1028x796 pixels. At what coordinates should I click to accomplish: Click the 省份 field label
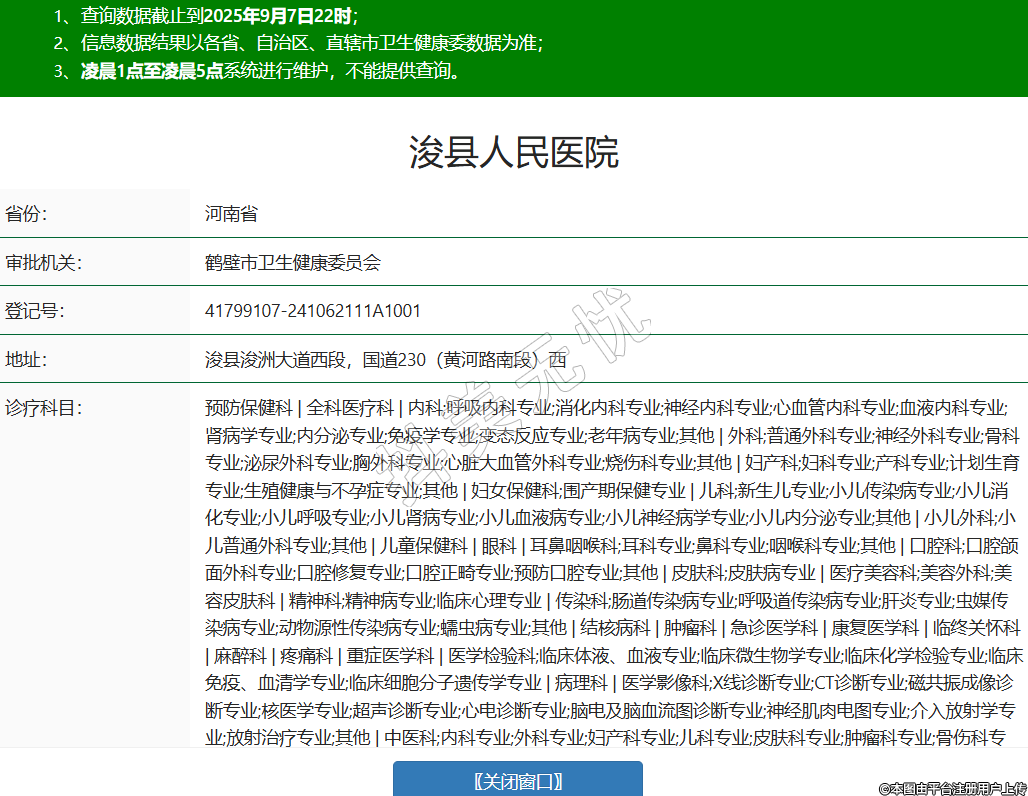[x=27, y=214]
